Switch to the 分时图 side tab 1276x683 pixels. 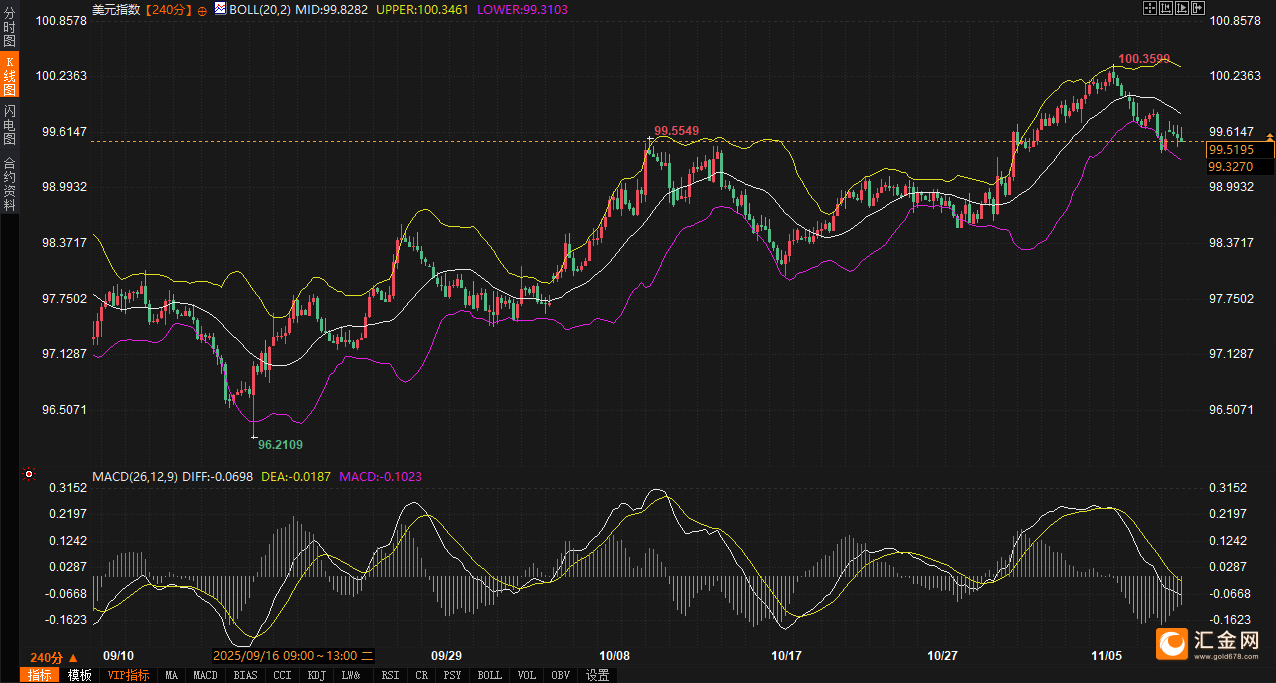[x=9, y=27]
